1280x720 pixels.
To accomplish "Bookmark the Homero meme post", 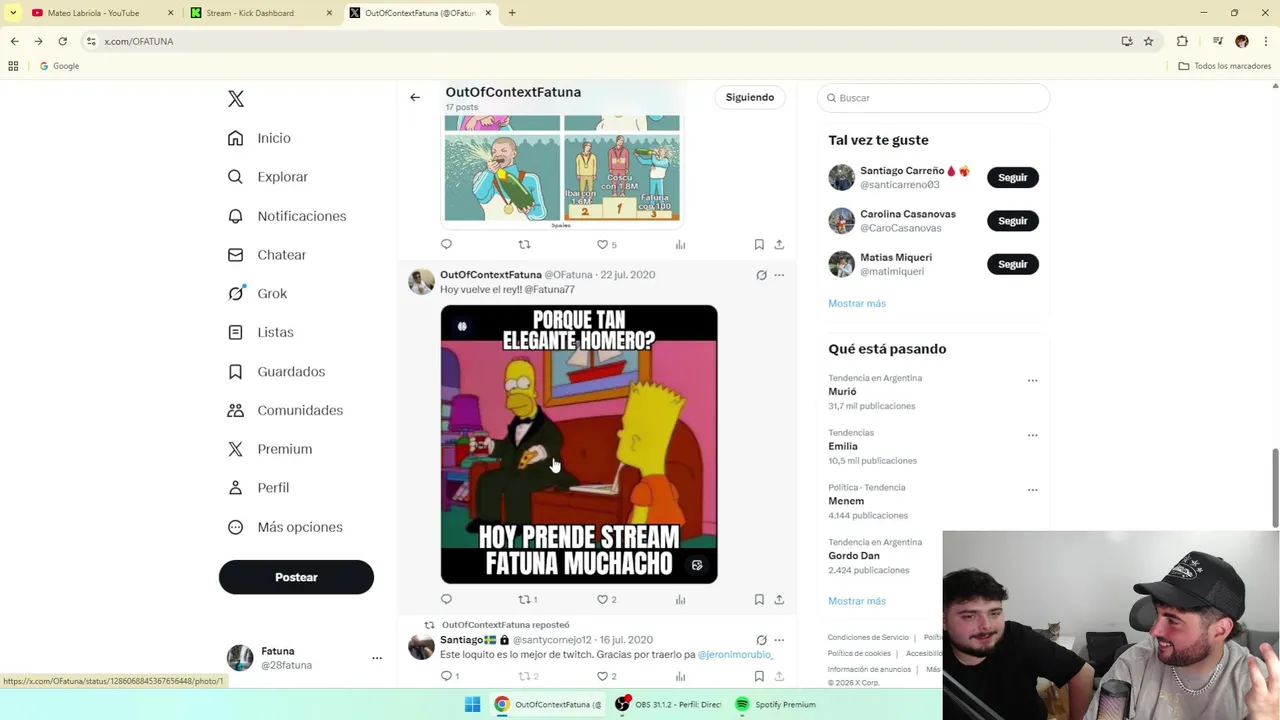I will click(x=759, y=599).
